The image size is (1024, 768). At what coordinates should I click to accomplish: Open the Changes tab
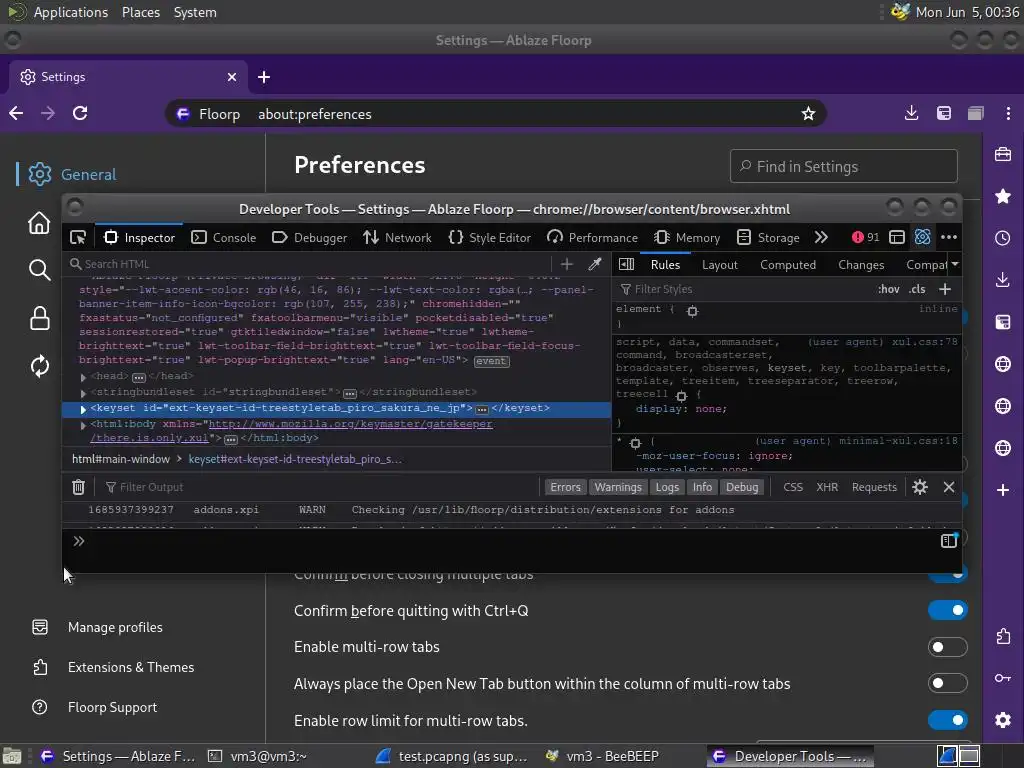pyautogui.click(x=861, y=264)
